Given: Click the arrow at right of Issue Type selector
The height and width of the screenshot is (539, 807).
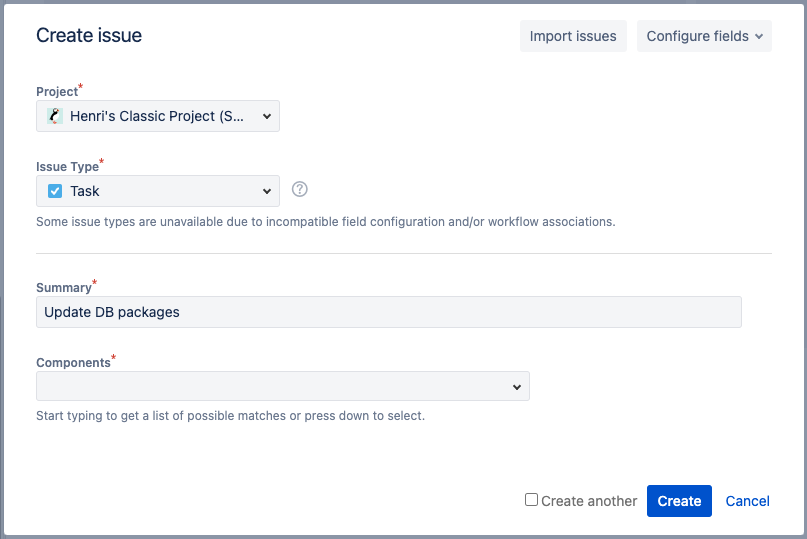Looking at the screenshot, I should pyautogui.click(x=267, y=191).
